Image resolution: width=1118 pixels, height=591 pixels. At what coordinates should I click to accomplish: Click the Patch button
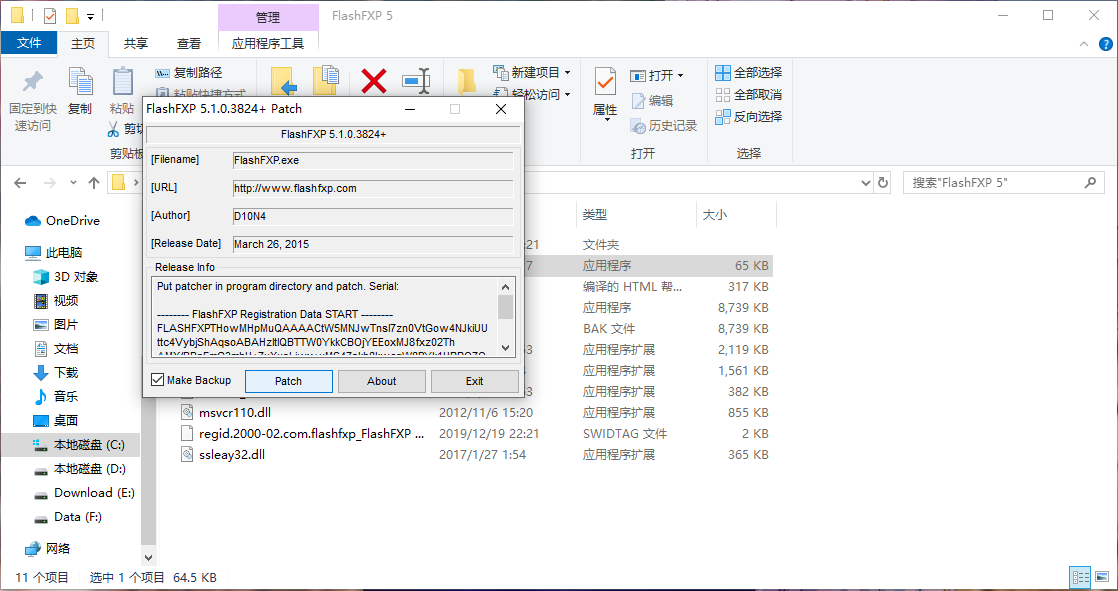[289, 381]
